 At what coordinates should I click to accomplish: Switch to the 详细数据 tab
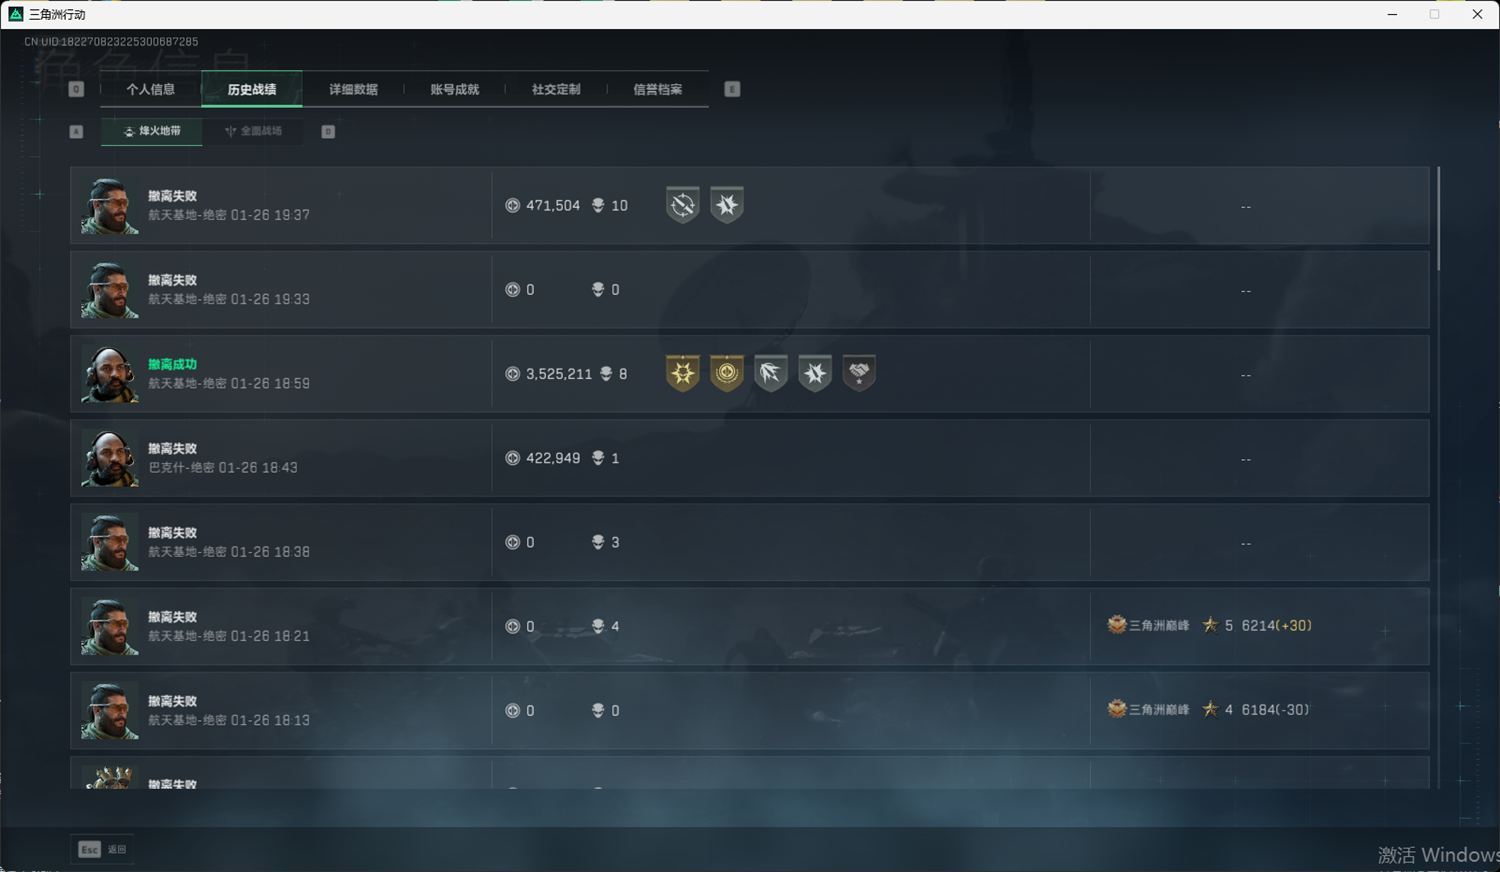tap(353, 89)
